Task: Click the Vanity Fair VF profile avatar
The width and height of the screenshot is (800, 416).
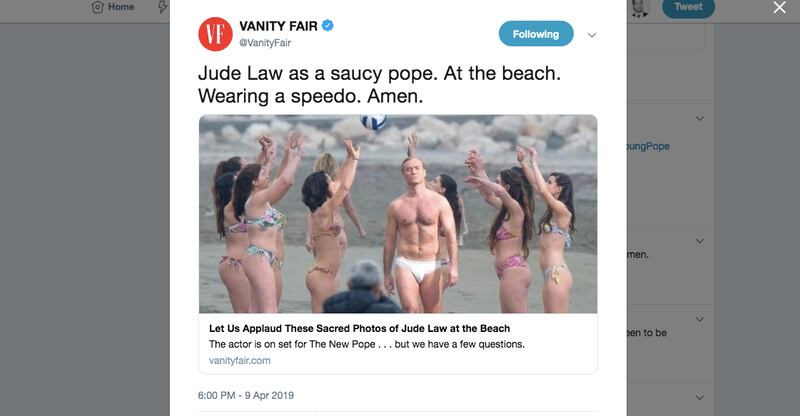Action: pos(215,34)
